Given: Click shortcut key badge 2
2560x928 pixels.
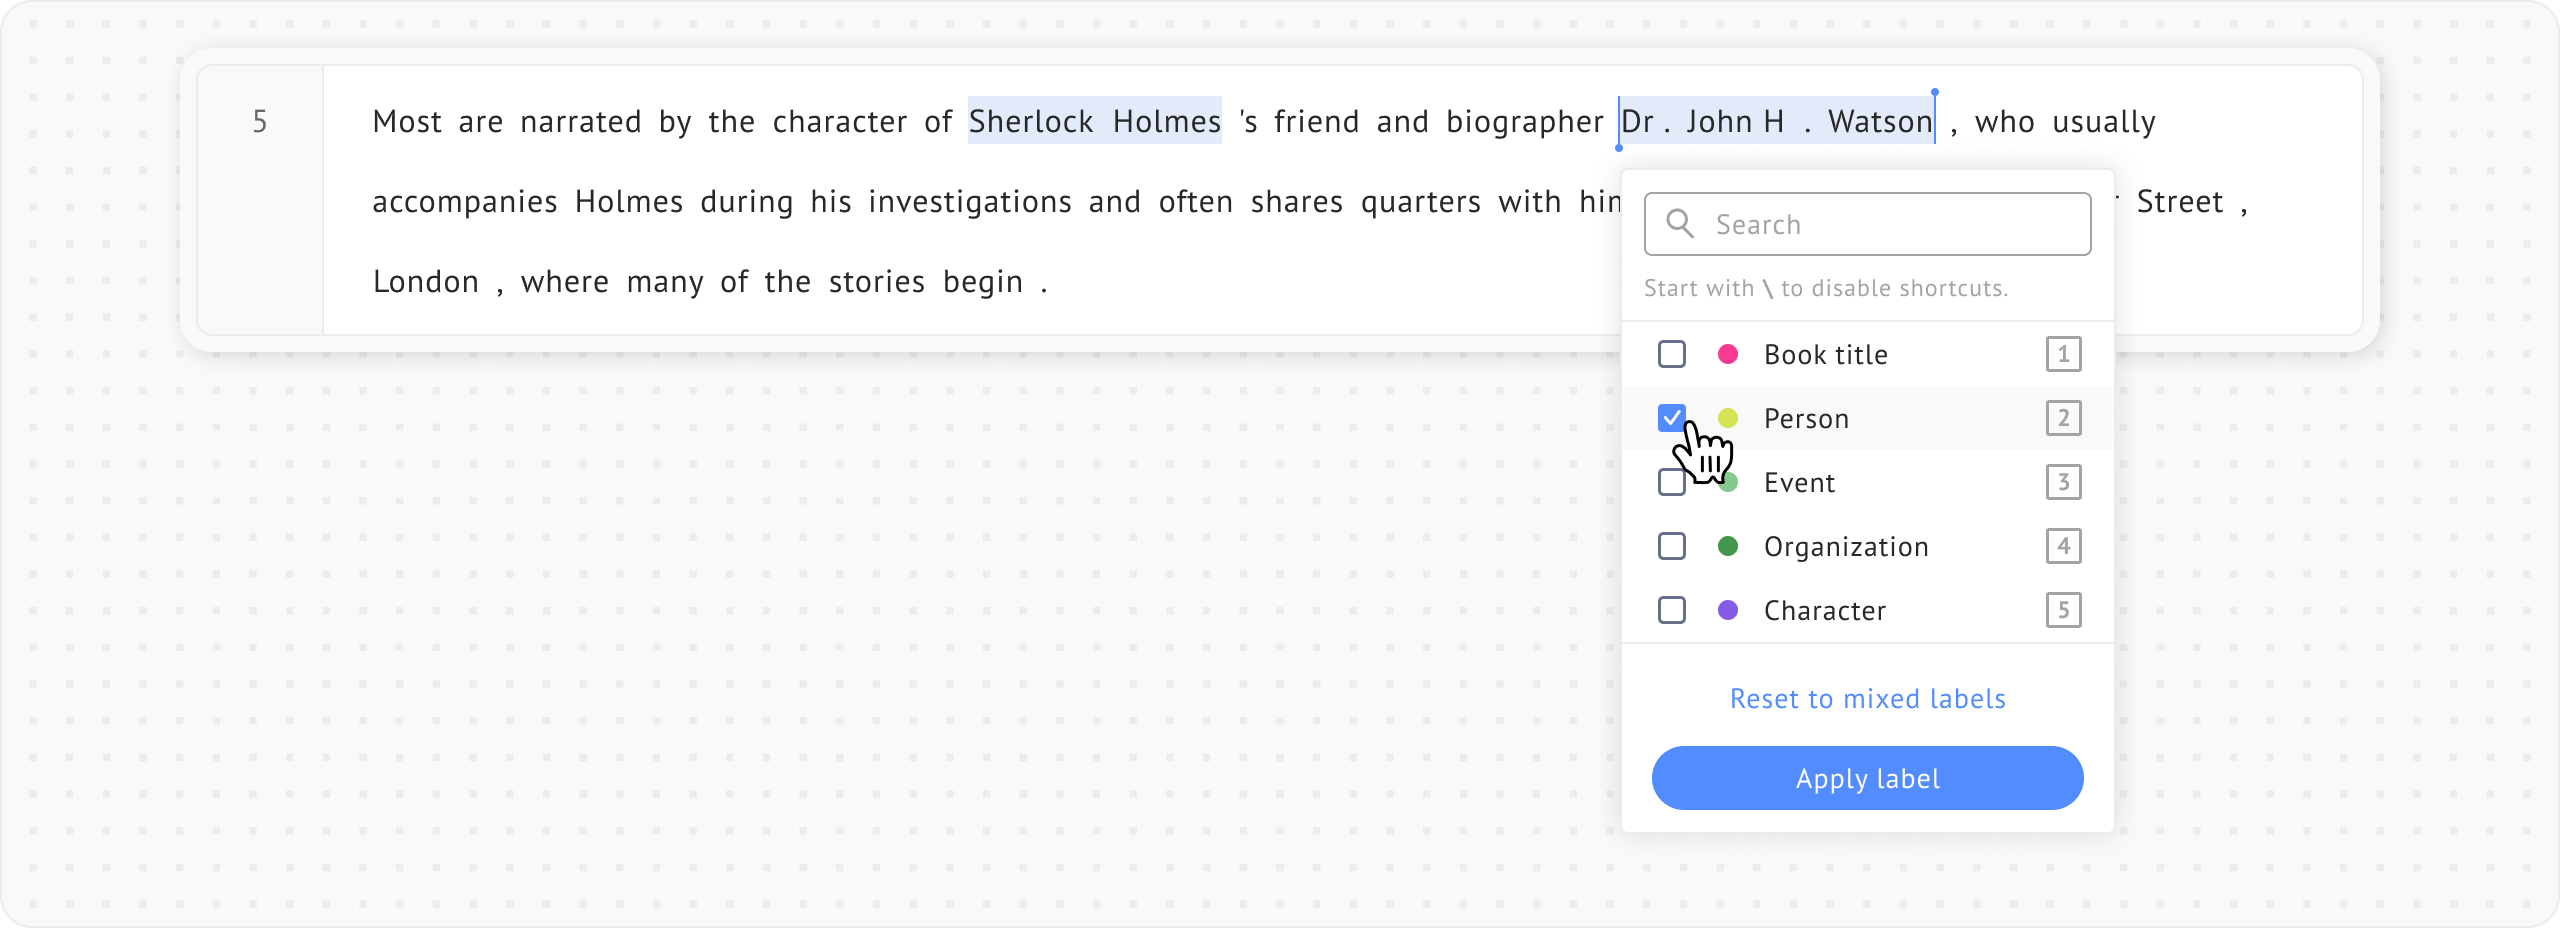Looking at the screenshot, I should pos(2063,418).
